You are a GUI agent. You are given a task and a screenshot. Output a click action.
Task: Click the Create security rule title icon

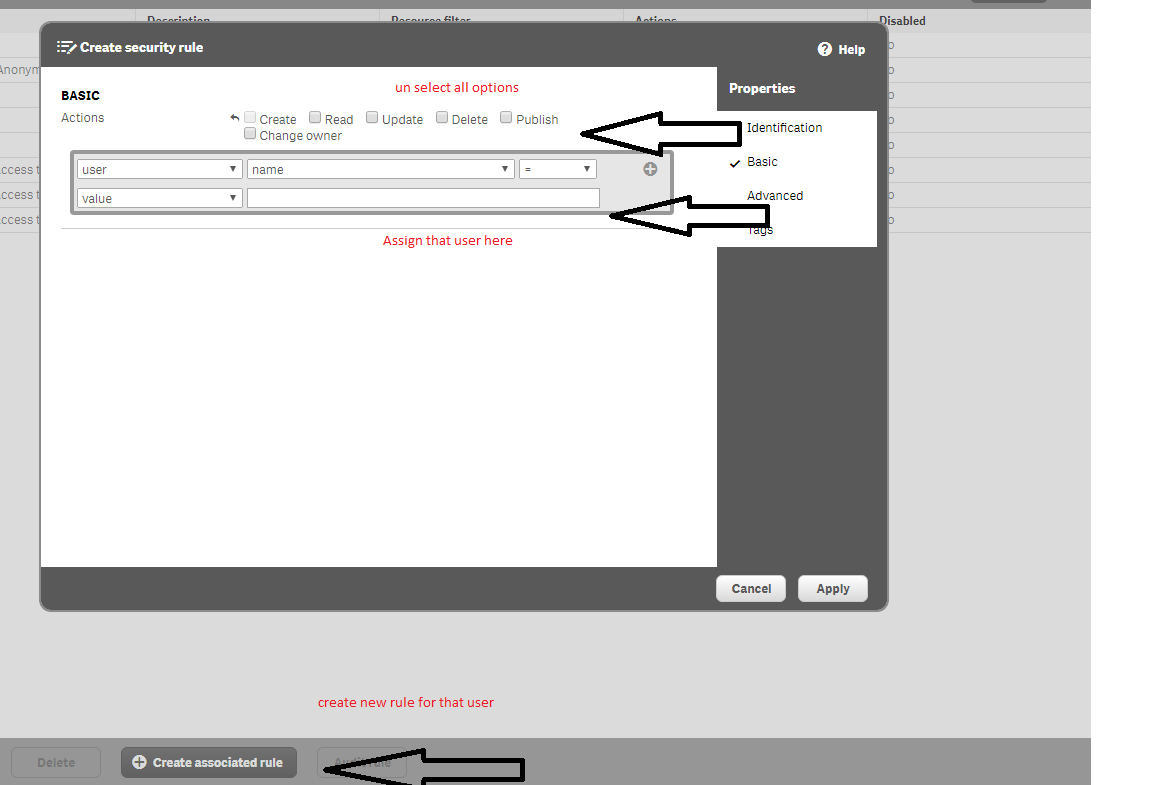[x=66, y=47]
